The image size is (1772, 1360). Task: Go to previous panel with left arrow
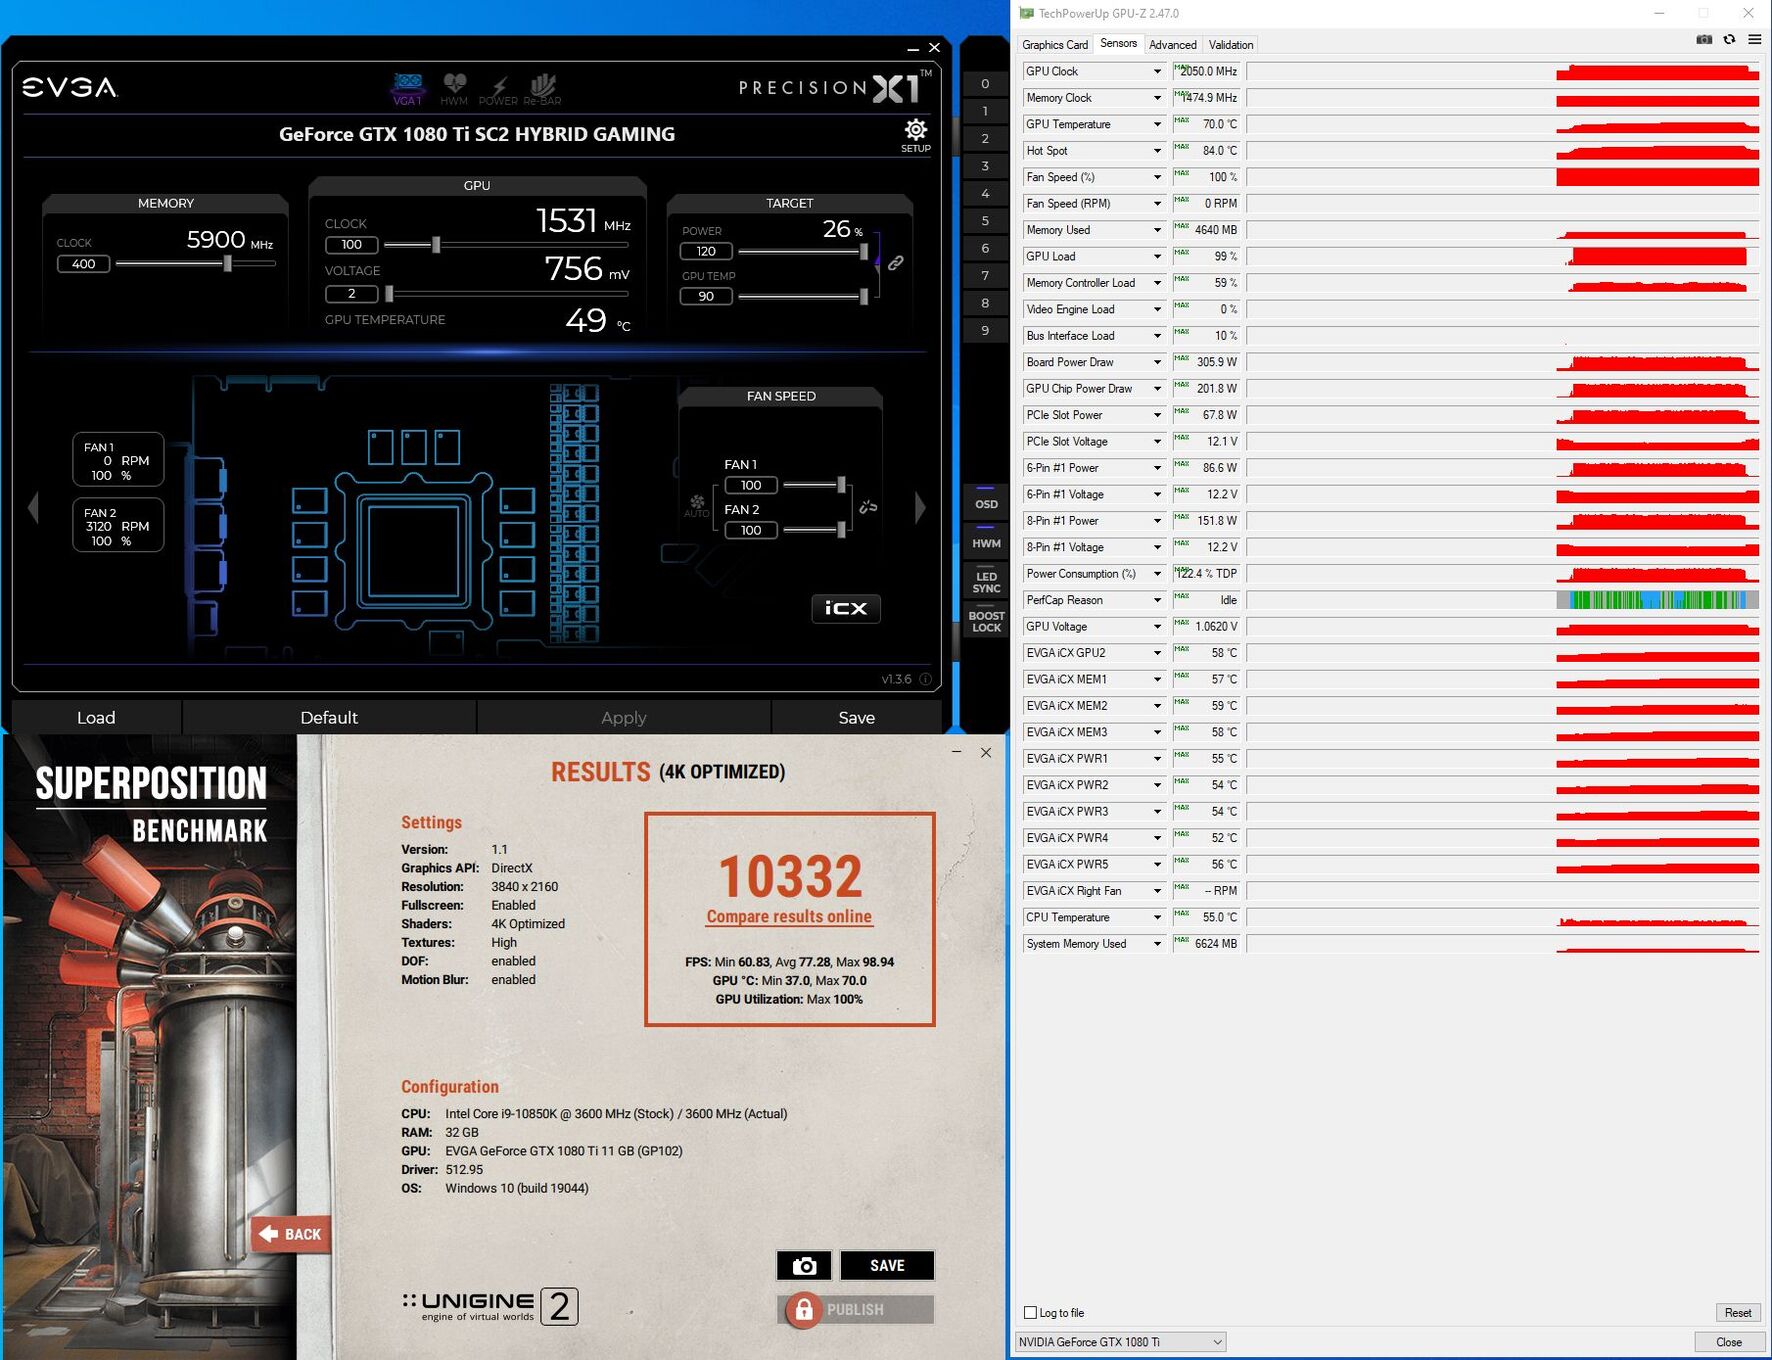coord(33,508)
